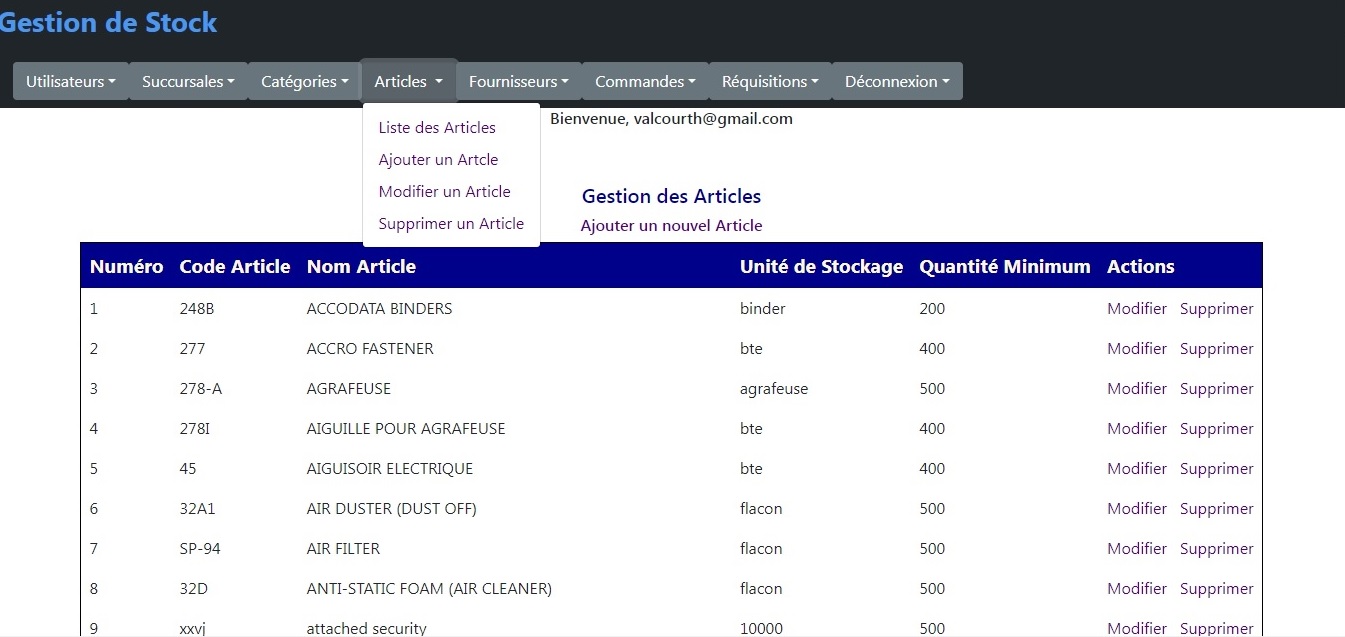Choose Ajouter un Artcle from the menu

438,160
